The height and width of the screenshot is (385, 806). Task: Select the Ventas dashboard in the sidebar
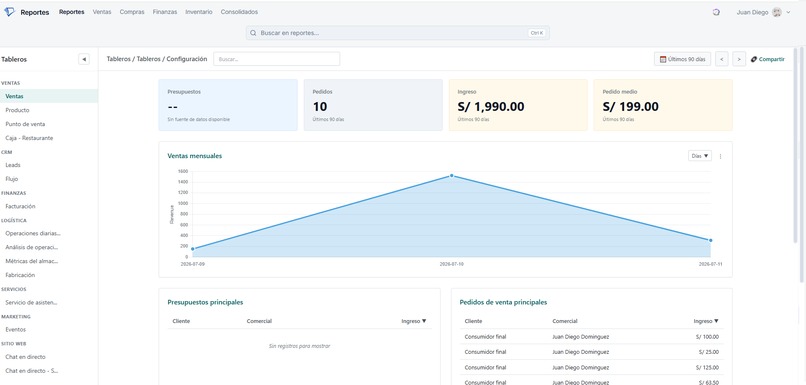coord(49,96)
